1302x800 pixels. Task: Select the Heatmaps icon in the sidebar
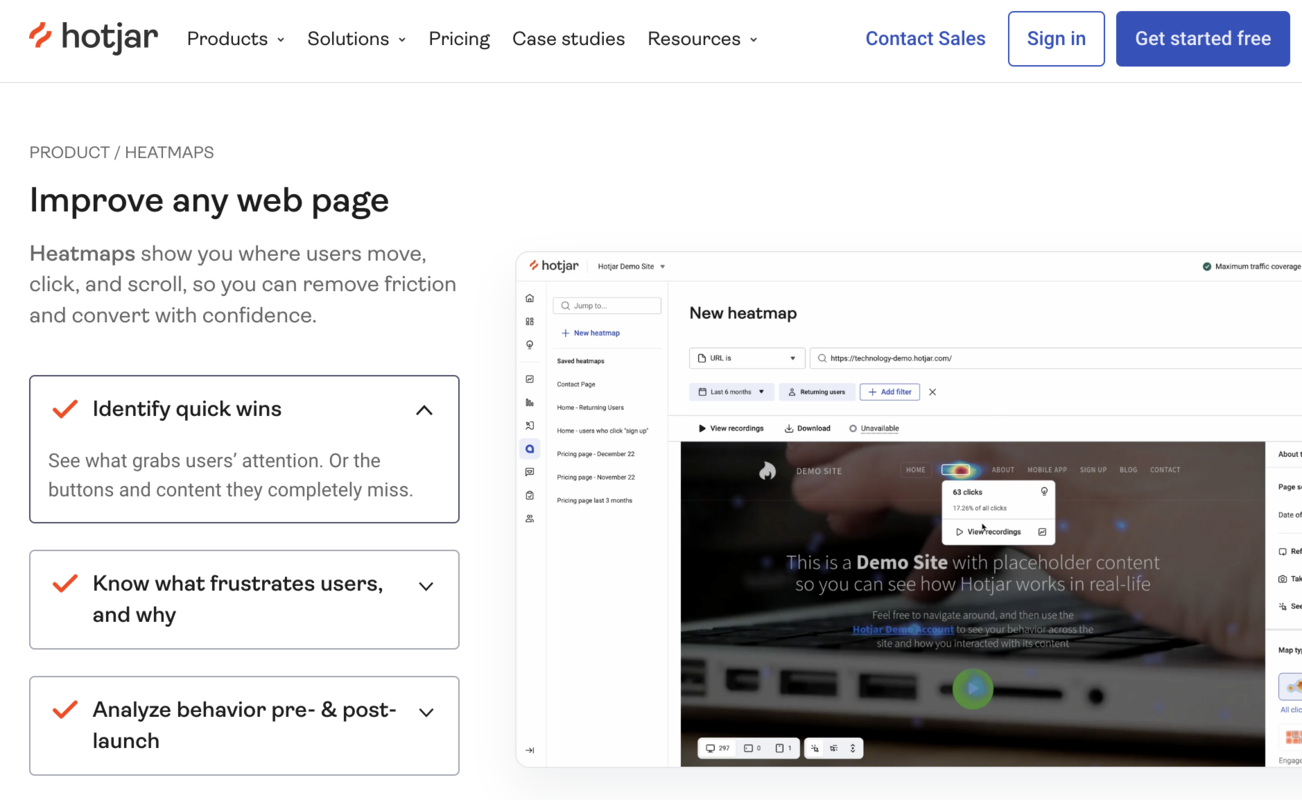click(529, 449)
